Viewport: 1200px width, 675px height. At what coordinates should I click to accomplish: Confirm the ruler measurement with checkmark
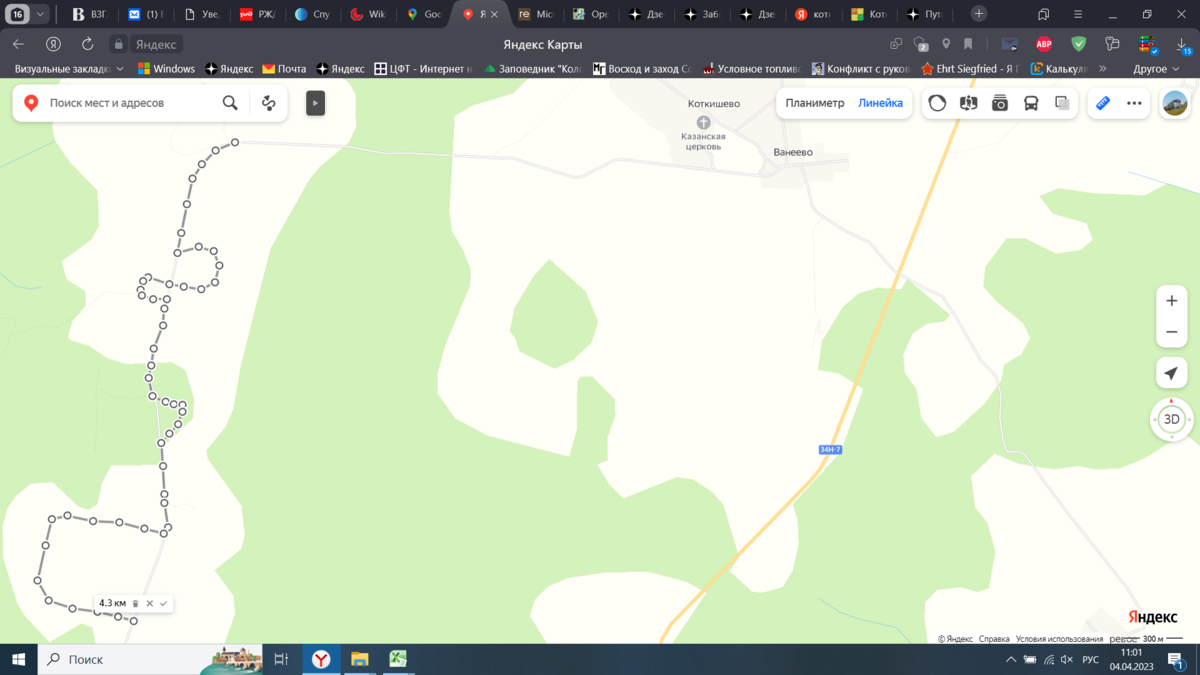(x=164, y=603)
